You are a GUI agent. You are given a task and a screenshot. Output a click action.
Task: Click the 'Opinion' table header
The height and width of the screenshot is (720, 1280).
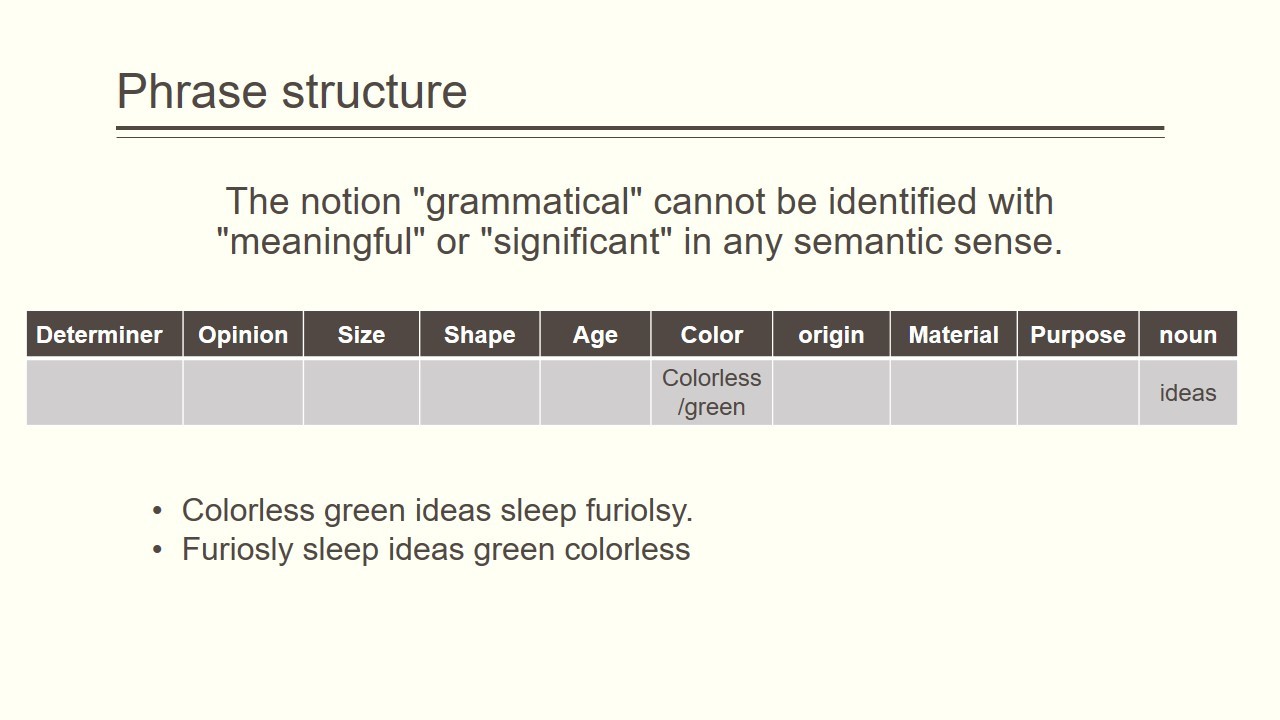coord(243,334)
